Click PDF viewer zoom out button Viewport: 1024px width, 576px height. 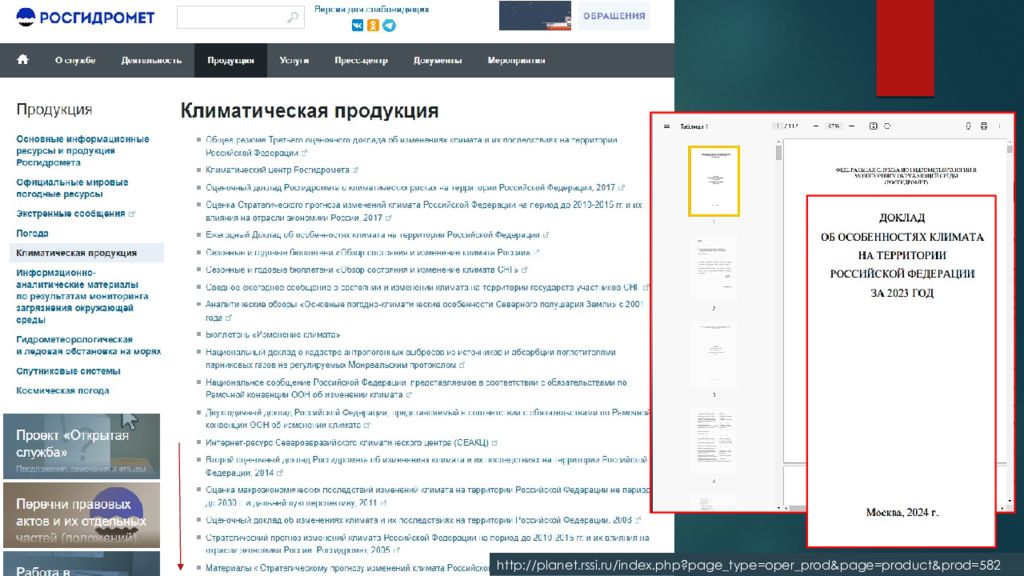(816, 126)
